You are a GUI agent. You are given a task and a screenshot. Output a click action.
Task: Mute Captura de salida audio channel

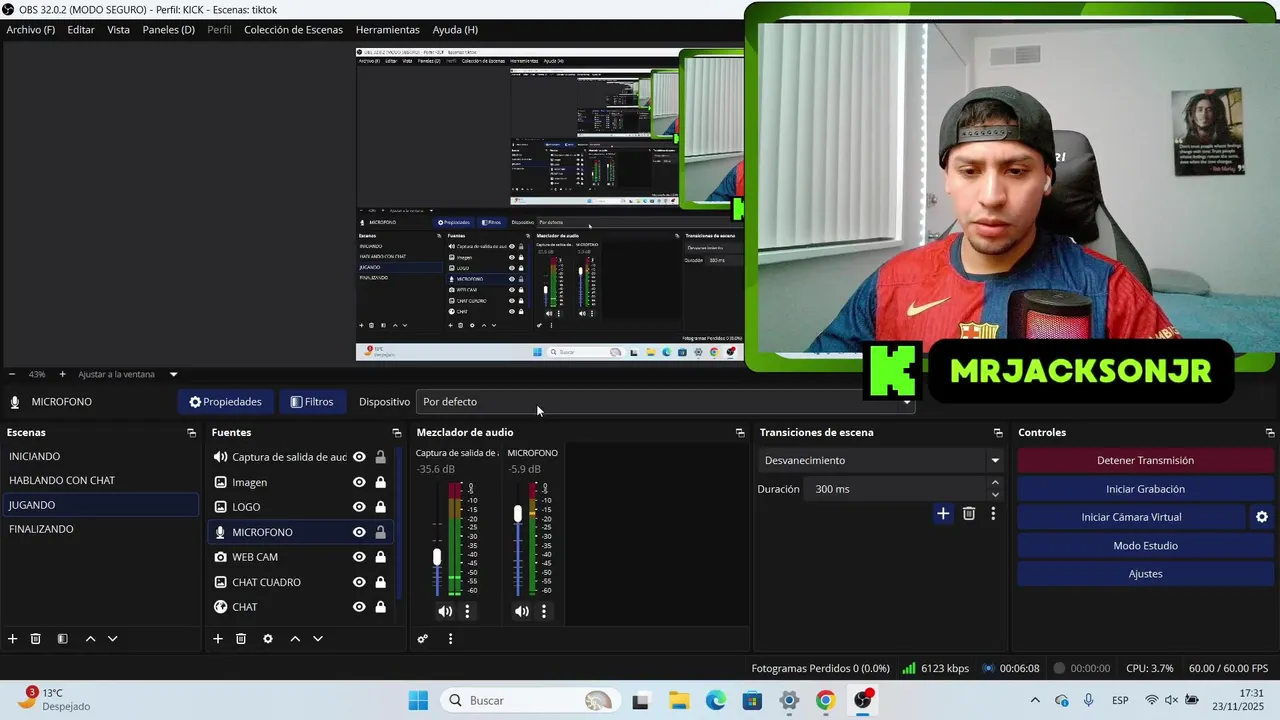click(445, 611)
